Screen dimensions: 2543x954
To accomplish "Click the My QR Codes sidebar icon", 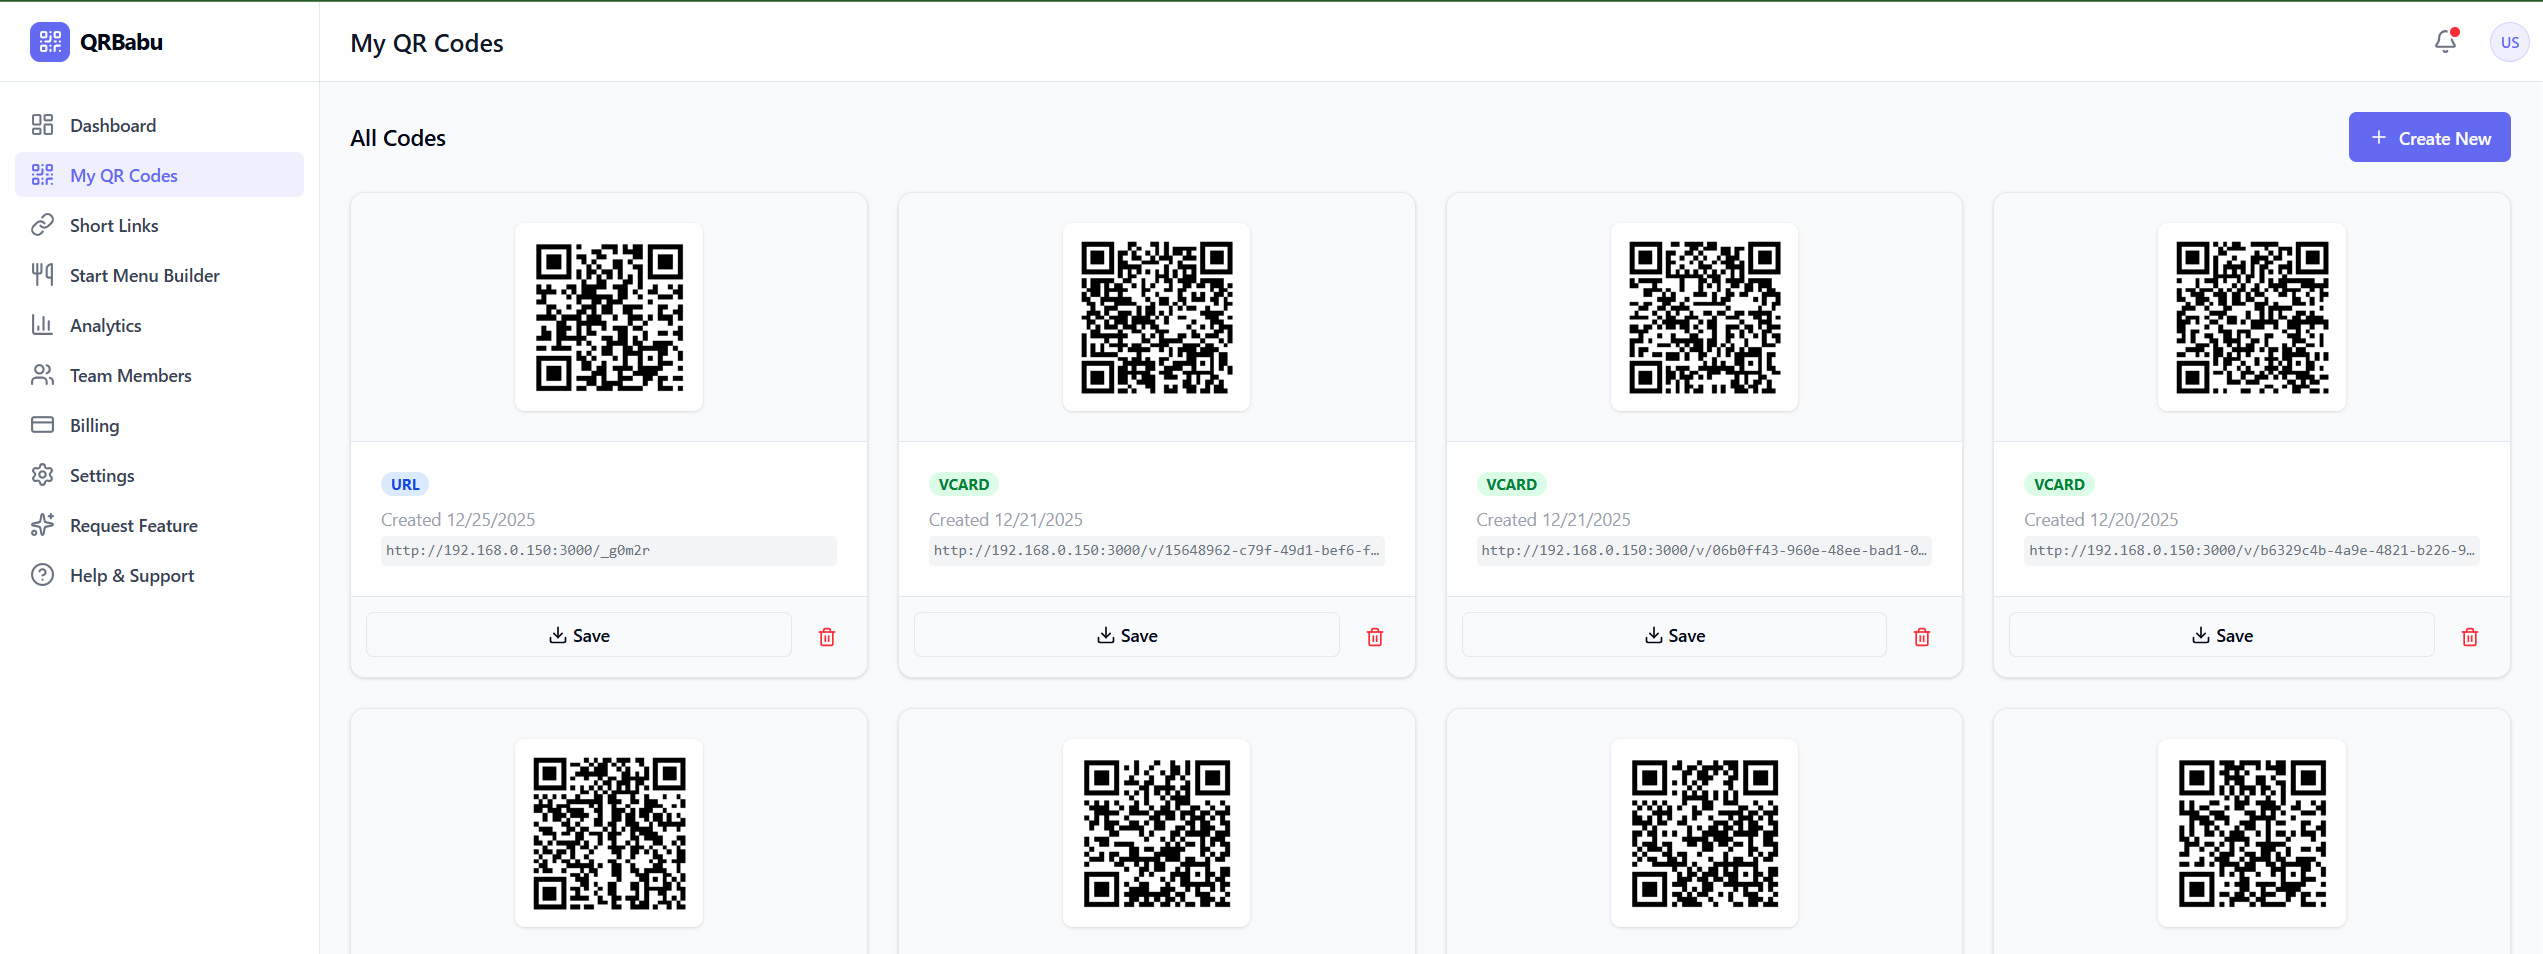I will pos(42,175).
